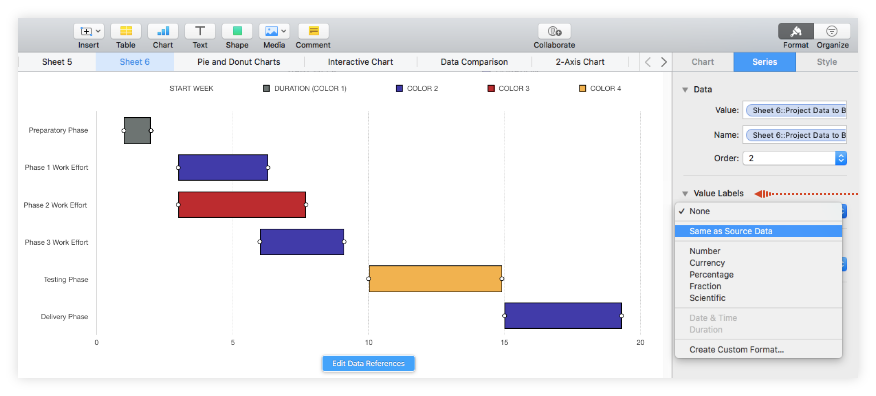Open Interactive Chart sheet
This screenshot has width=876, height=396.
click(360, 62)
